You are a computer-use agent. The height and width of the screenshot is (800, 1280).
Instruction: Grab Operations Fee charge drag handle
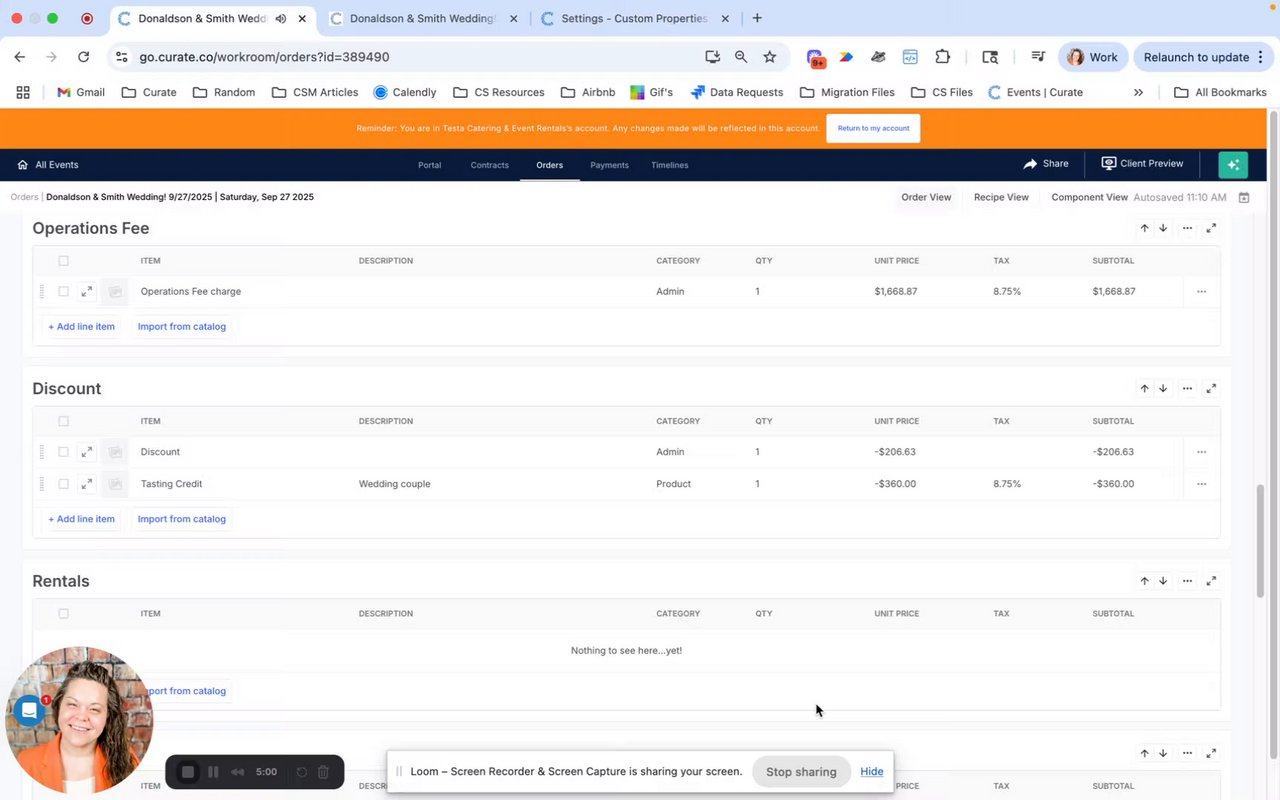41,292
